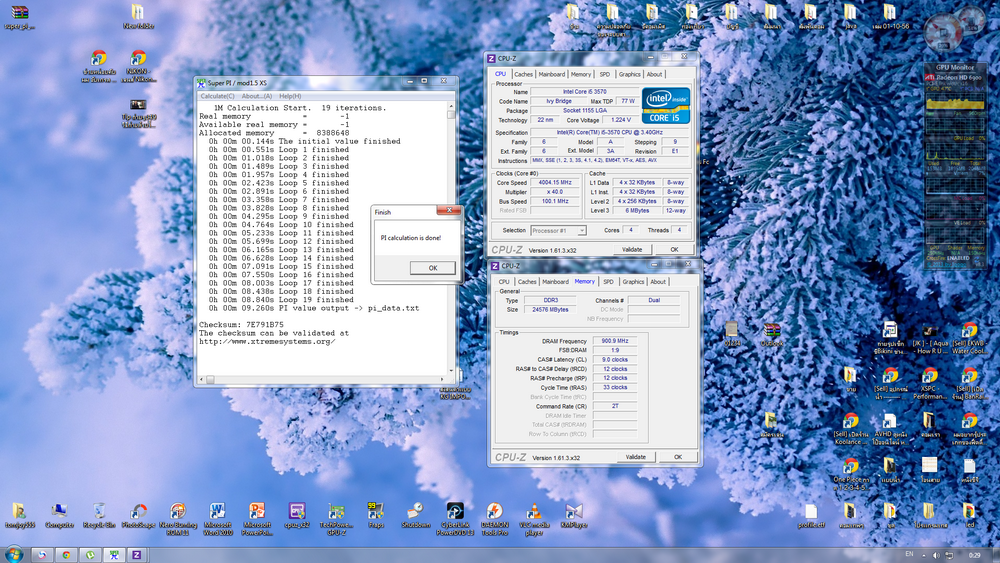Click OK button in upper CPU-Z window
The width and height of the screenshot is (1000, 563).
(x=674, y=249)
